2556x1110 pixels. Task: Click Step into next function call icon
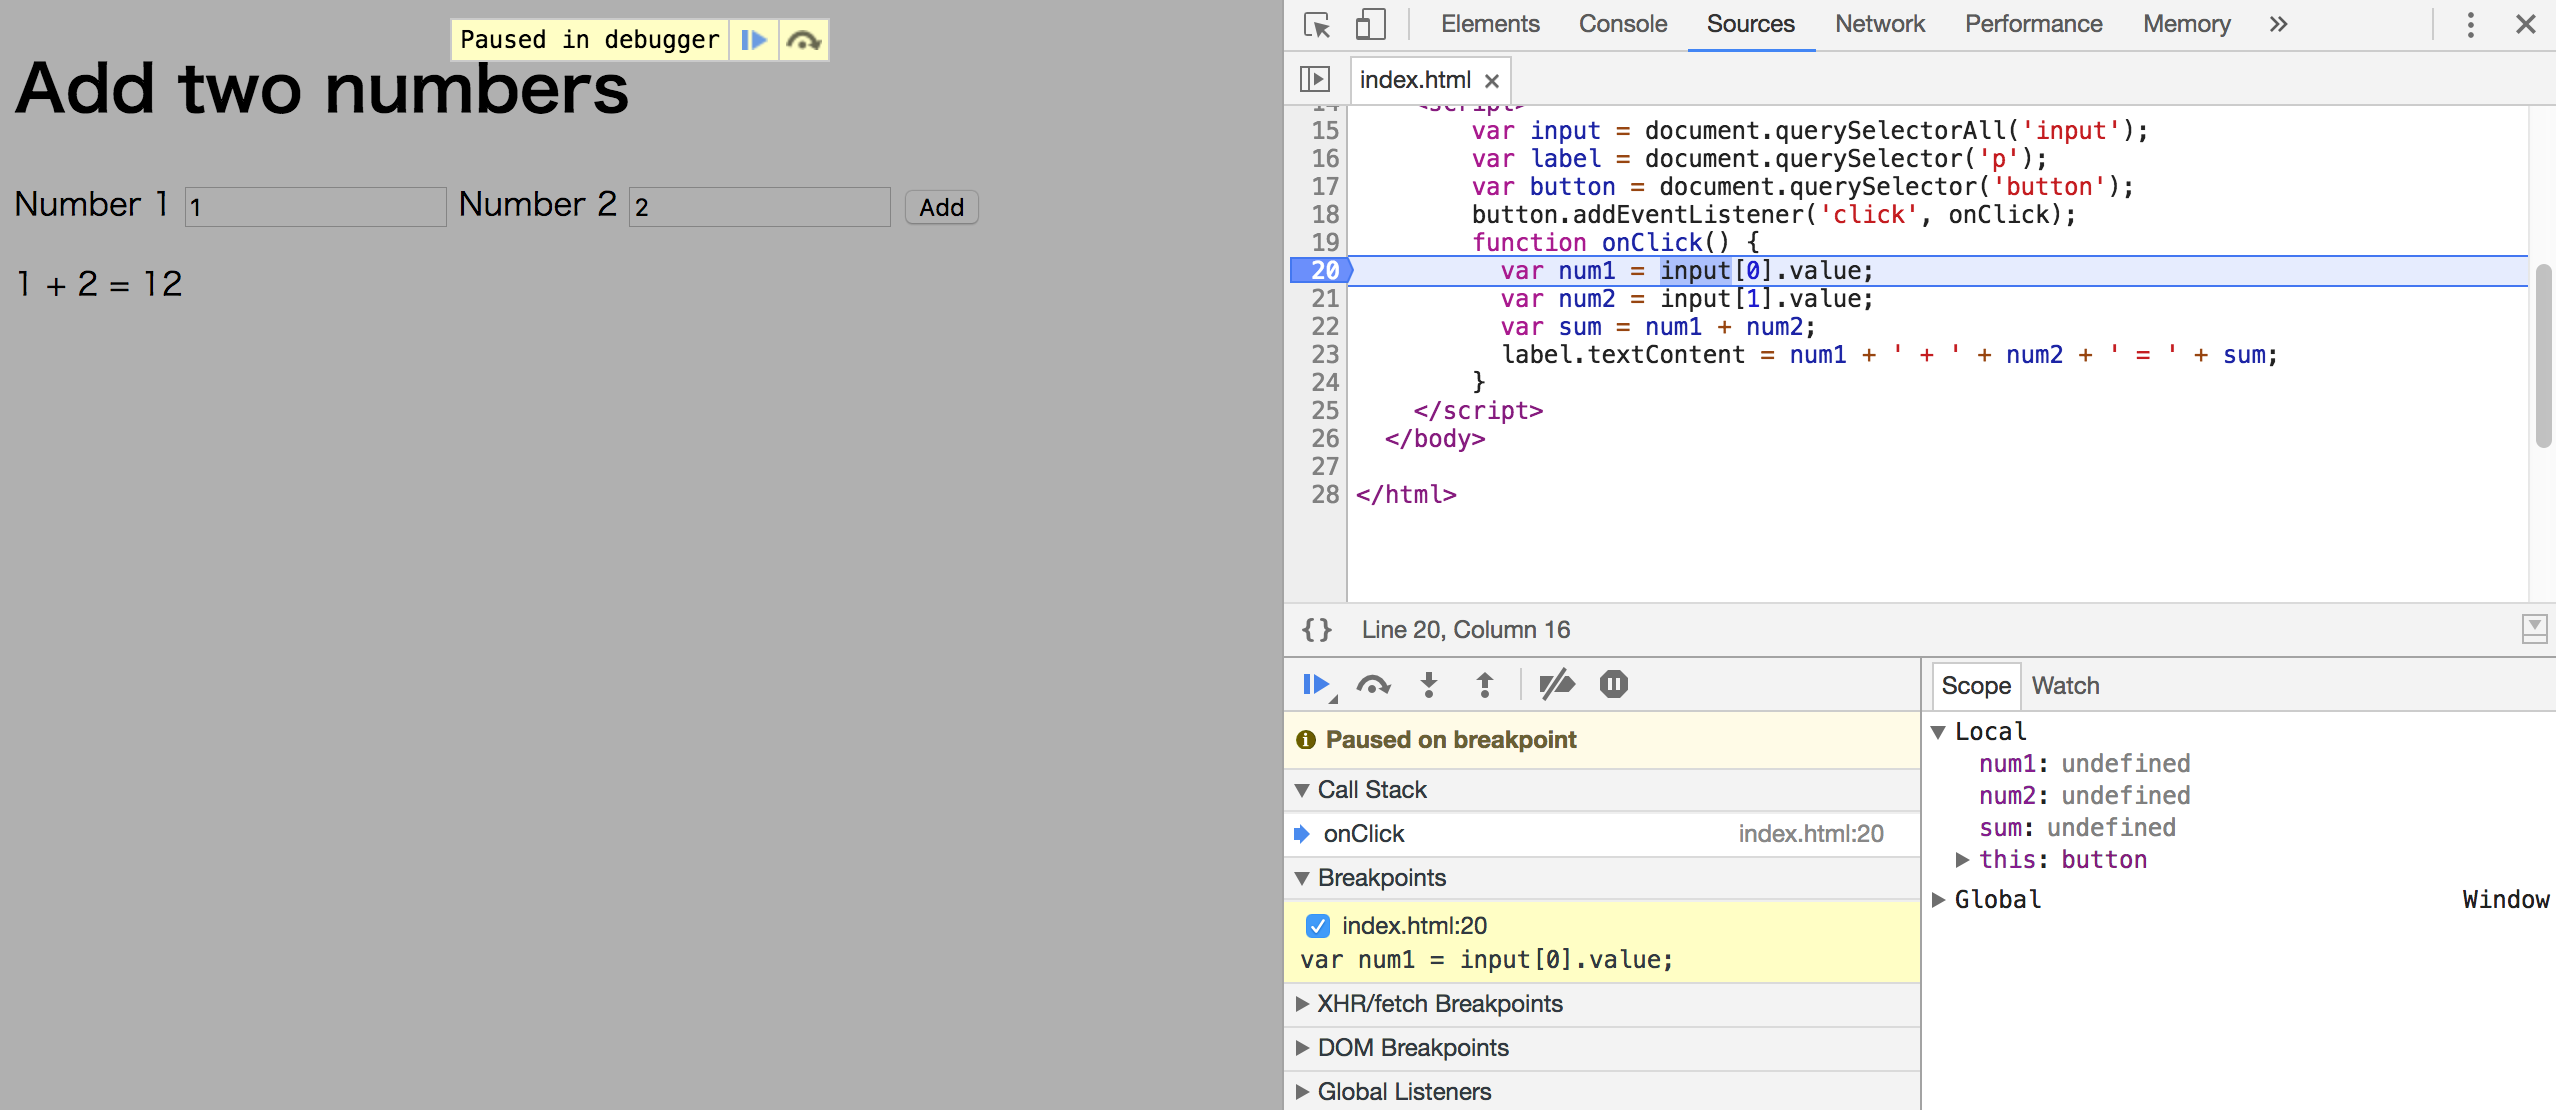click(x=1429, y=685)
